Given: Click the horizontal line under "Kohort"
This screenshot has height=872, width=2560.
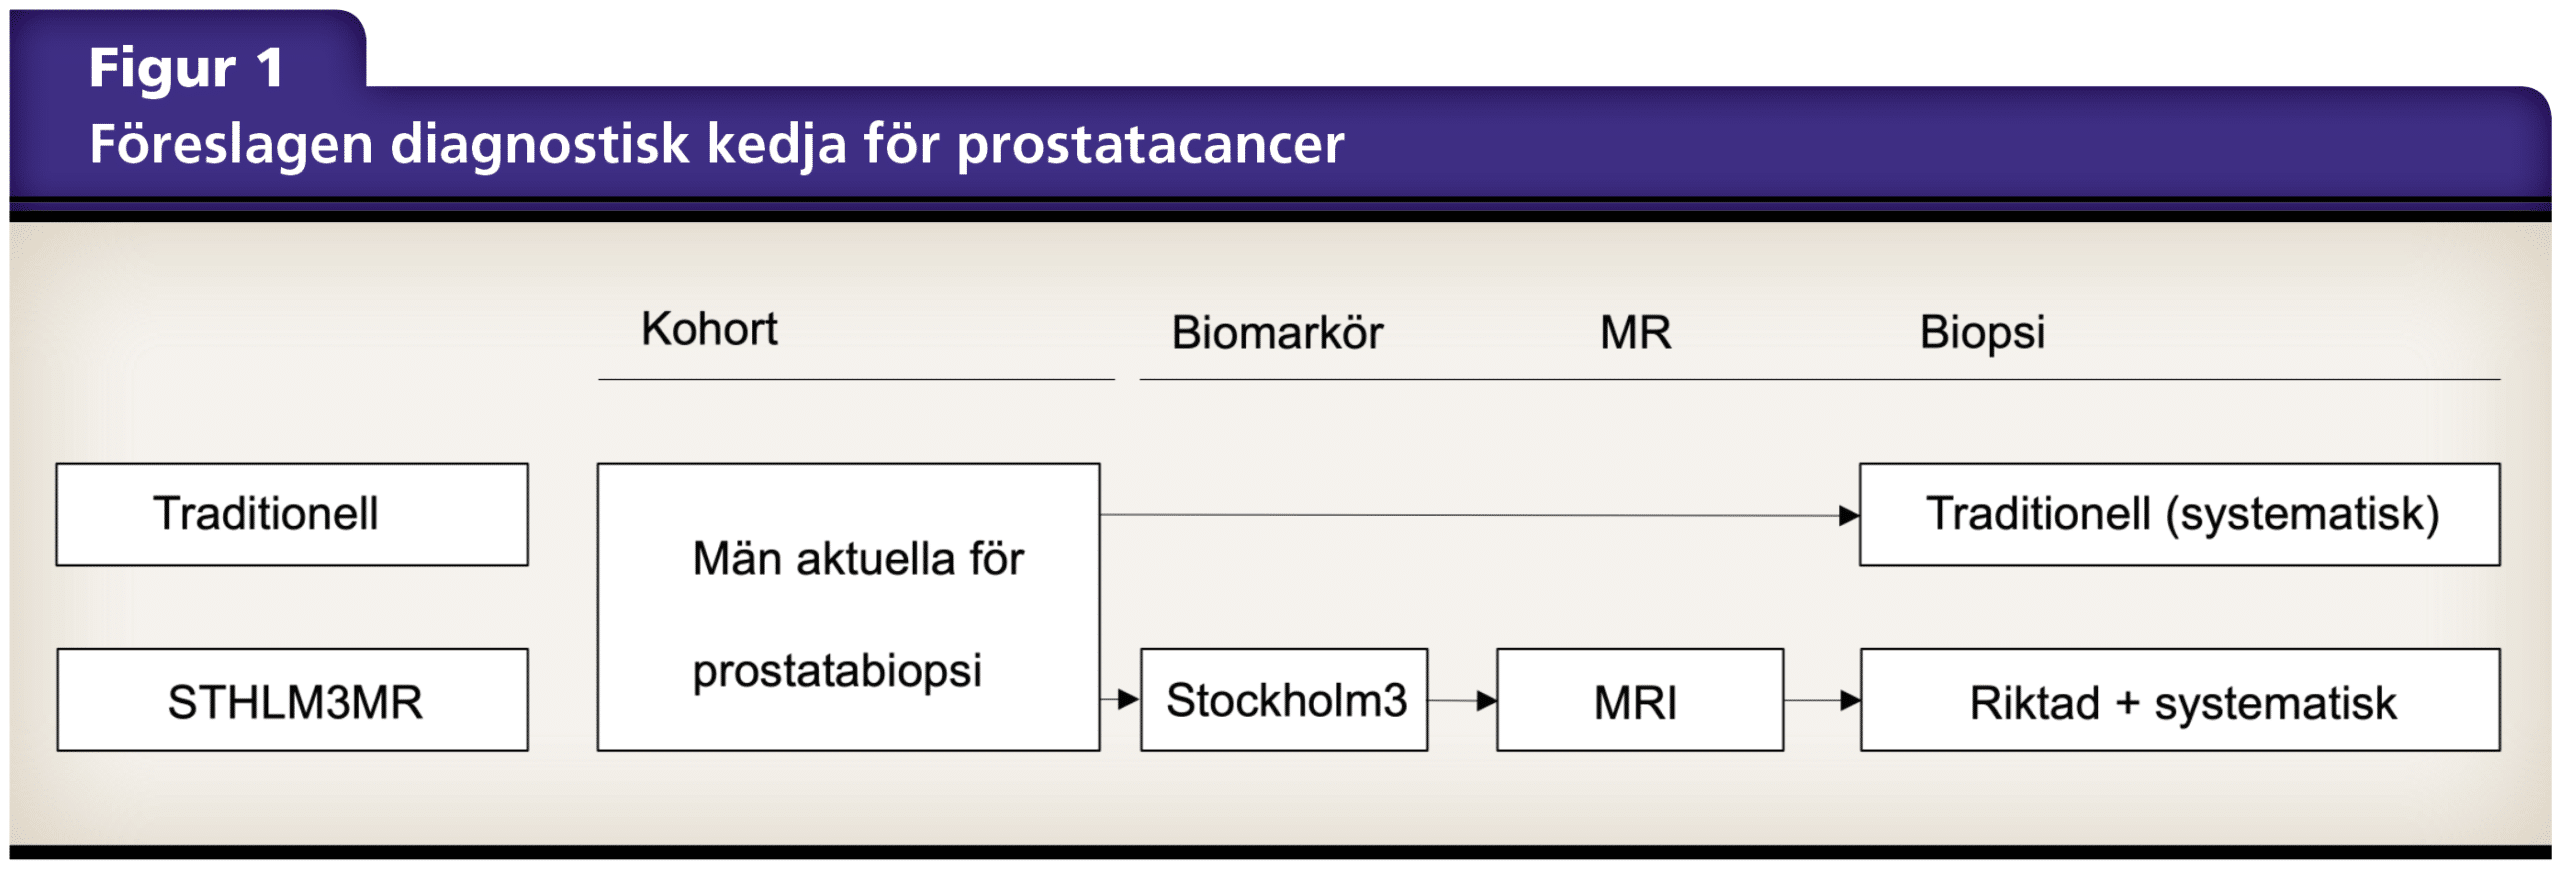Looking at the screenshot, I should coord(856,380).
